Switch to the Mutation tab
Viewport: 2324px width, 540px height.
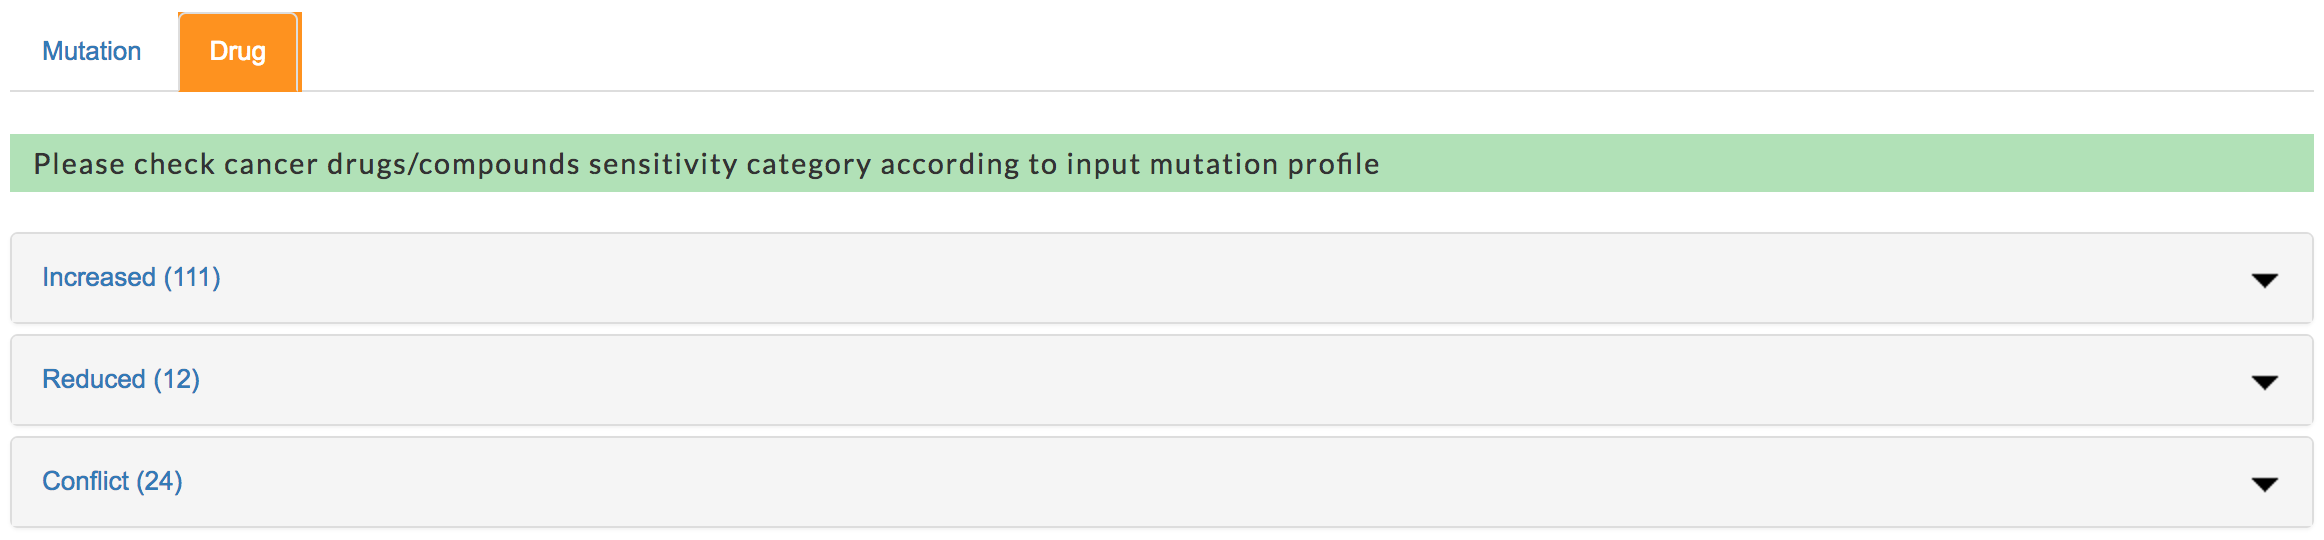click(91, 51)
